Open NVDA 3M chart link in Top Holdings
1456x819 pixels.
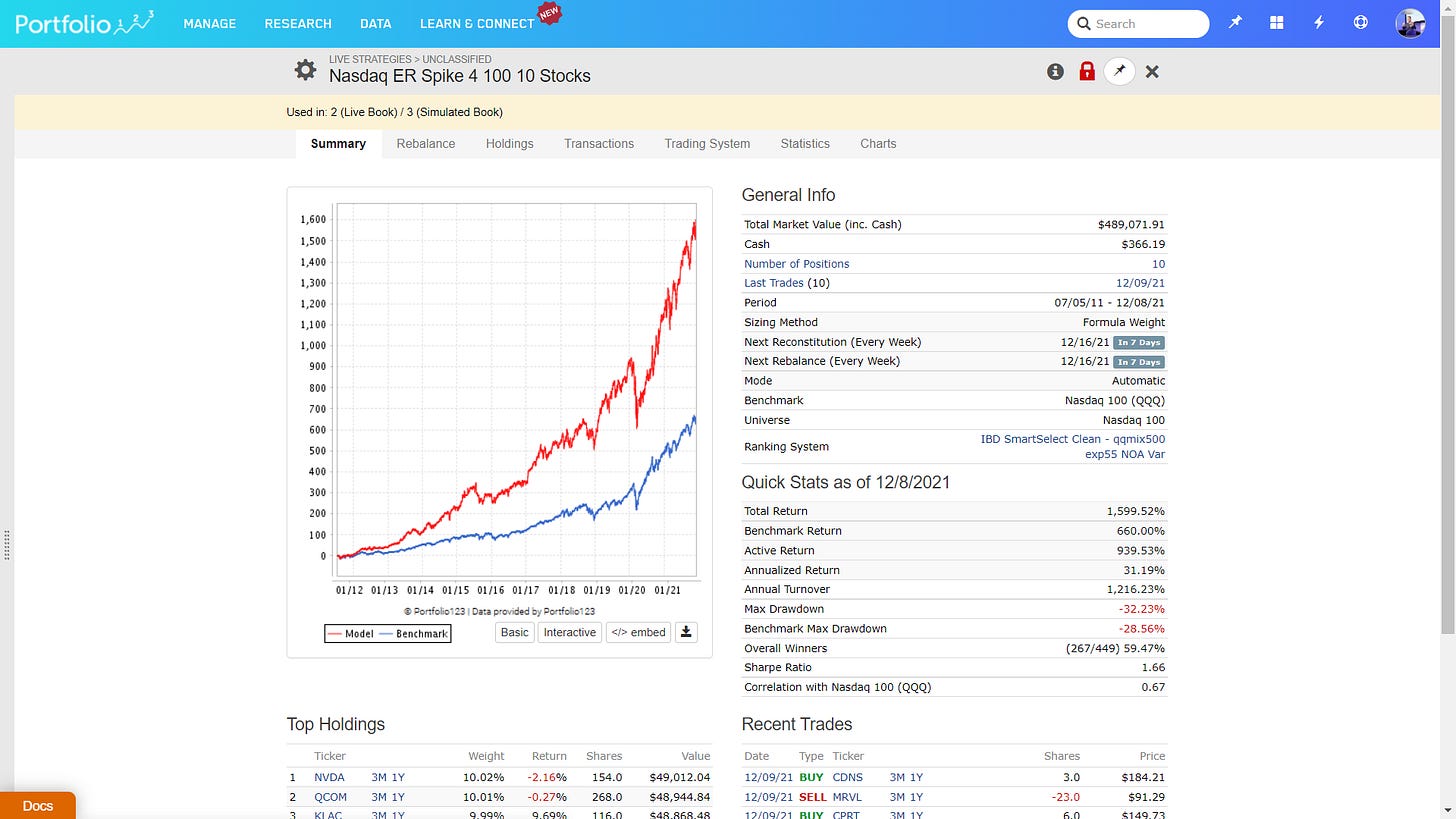coord(379,777)
